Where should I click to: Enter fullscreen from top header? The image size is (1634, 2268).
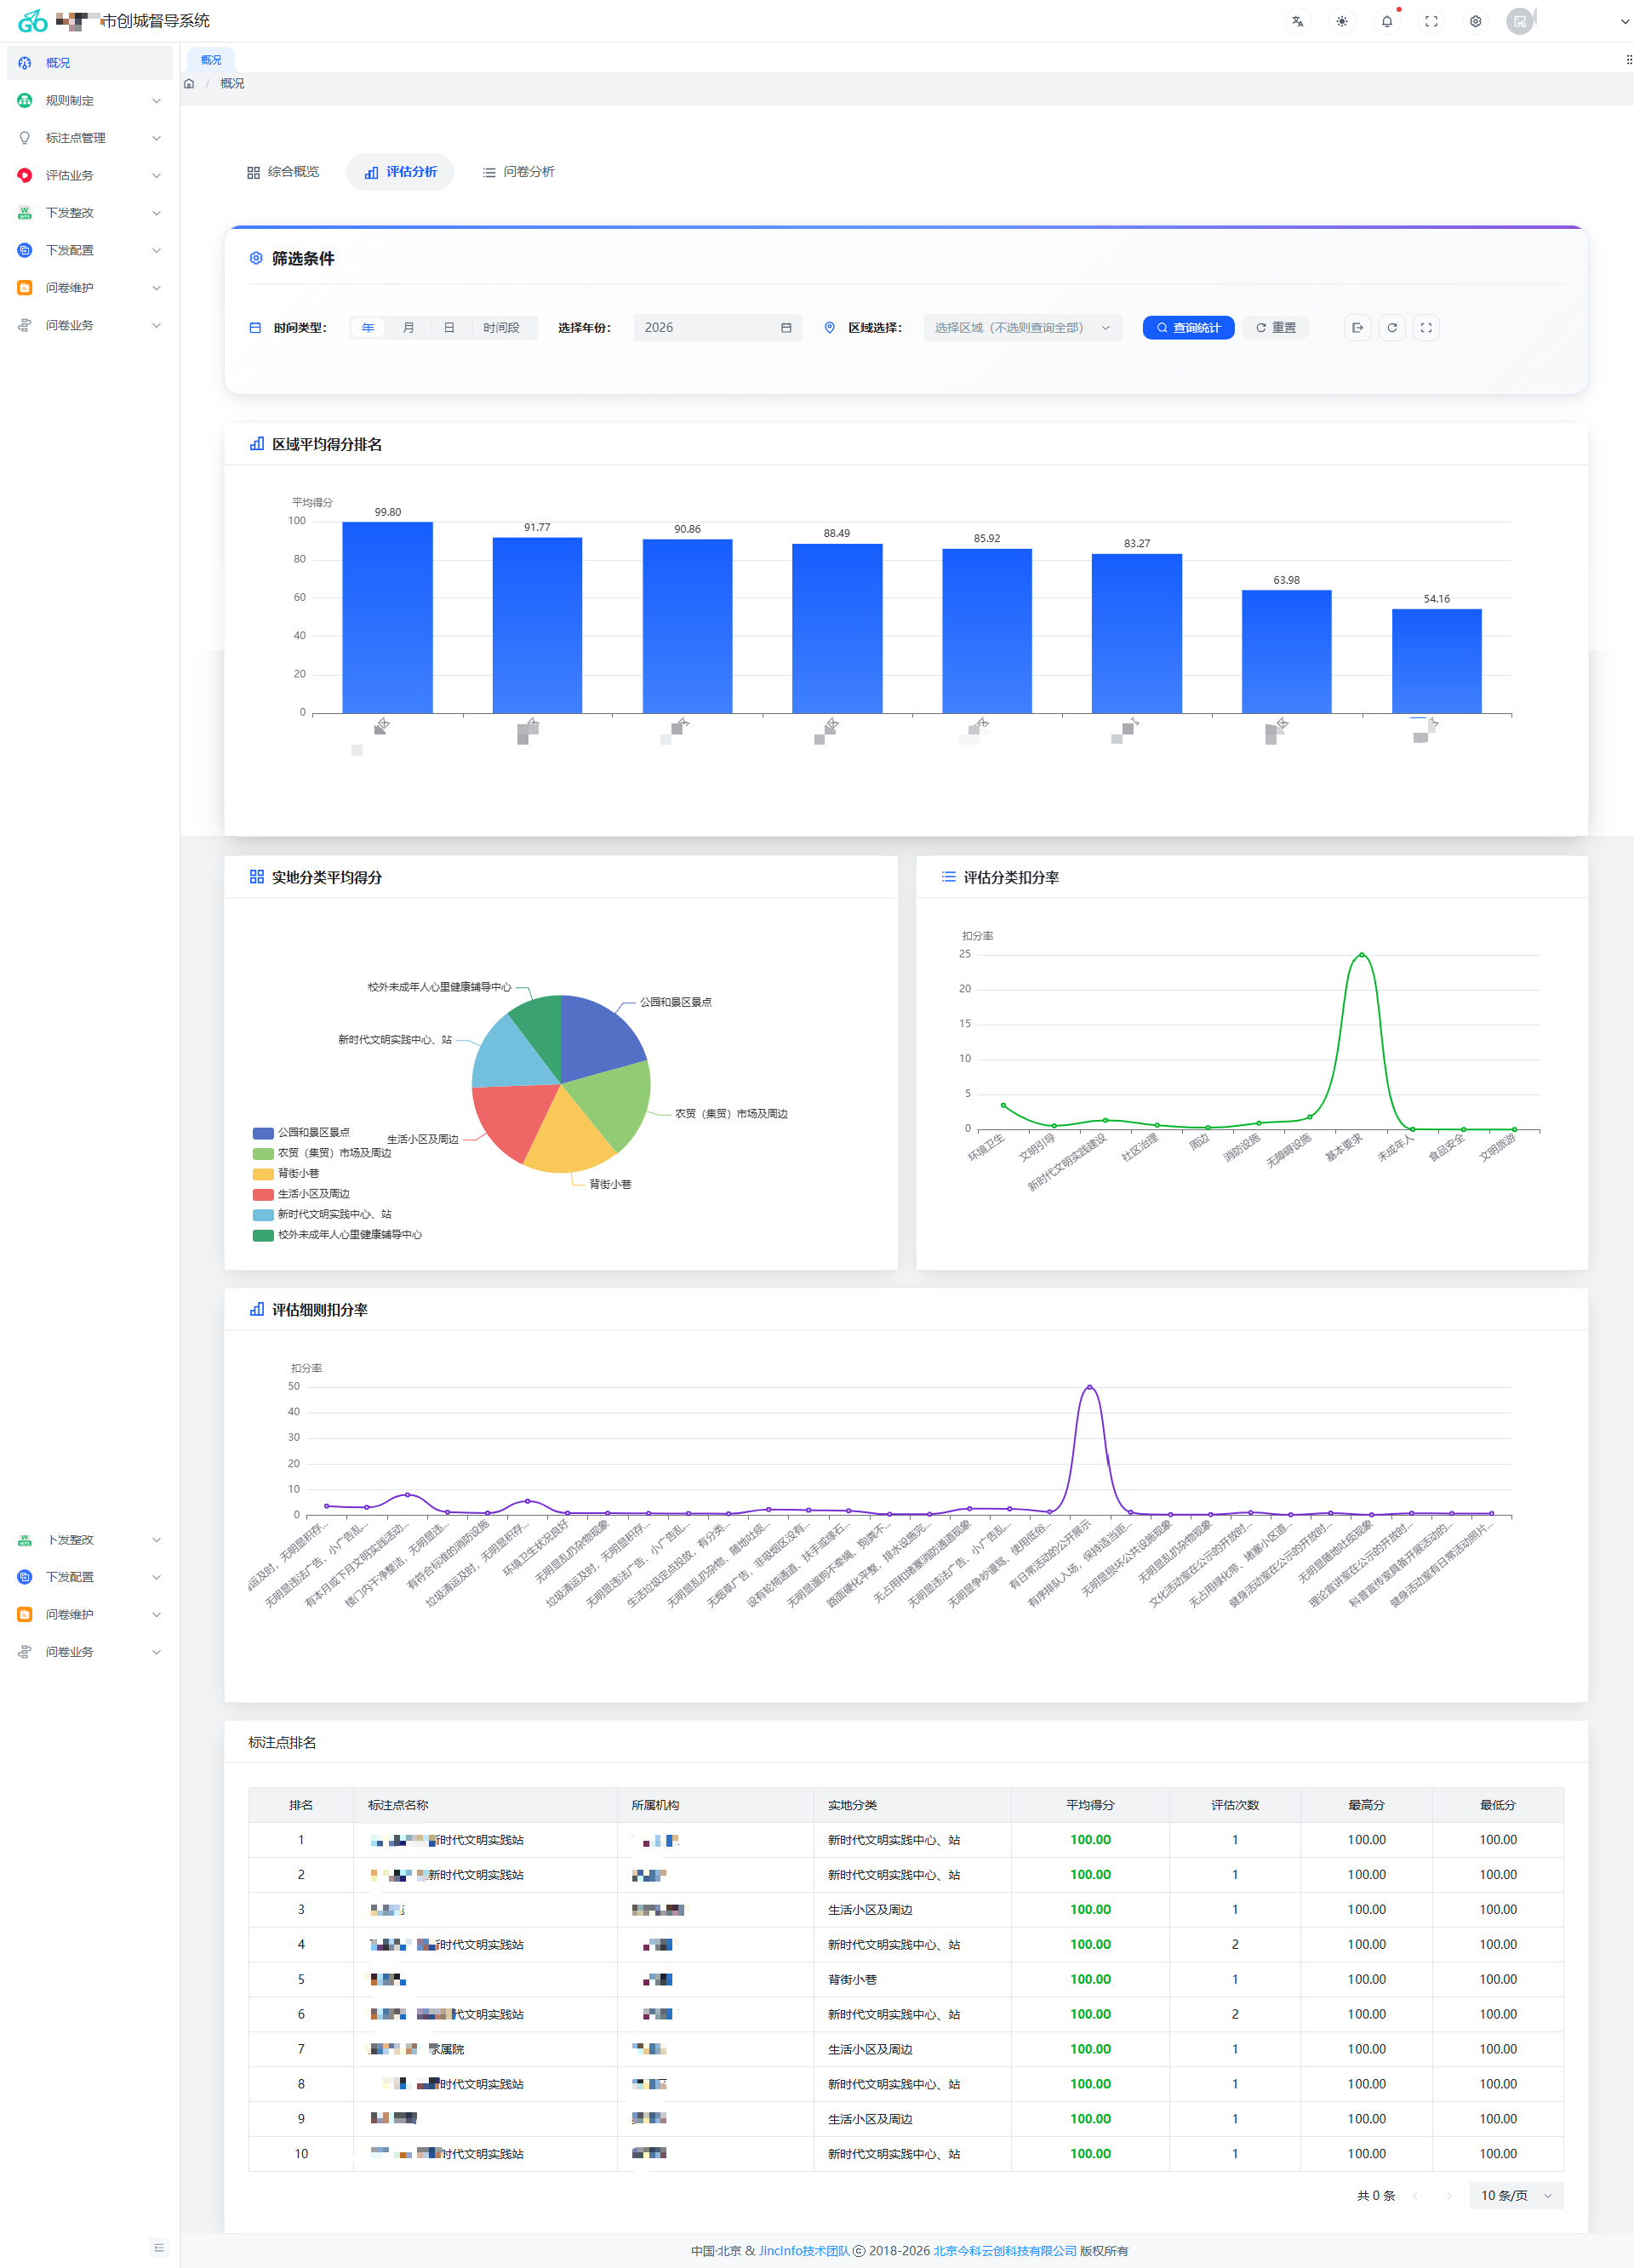click(1431, 21)
